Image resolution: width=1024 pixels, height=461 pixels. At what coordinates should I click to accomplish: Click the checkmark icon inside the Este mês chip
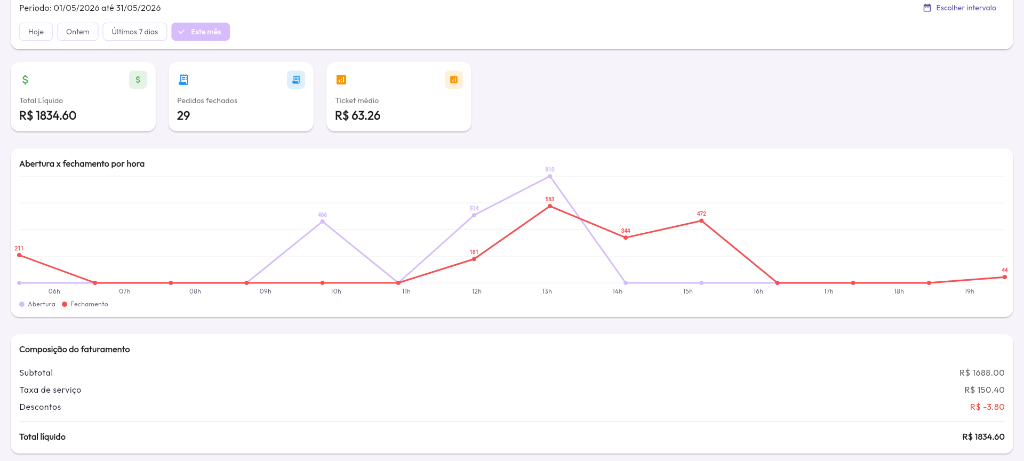(x=182, y=31)
